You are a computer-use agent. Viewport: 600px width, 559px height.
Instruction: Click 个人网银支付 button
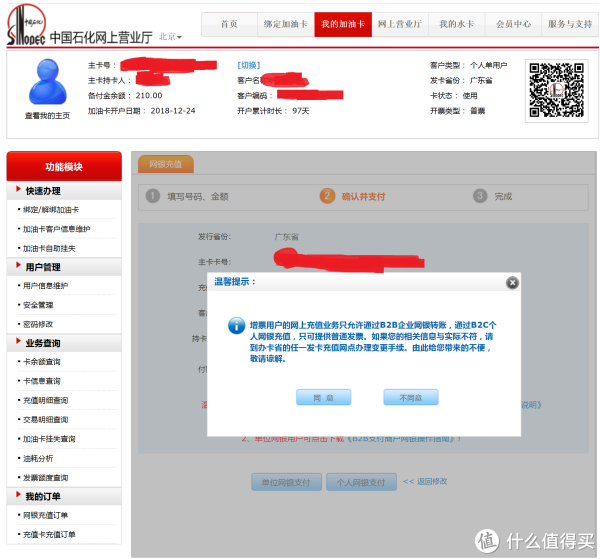[x=361, y=482]
